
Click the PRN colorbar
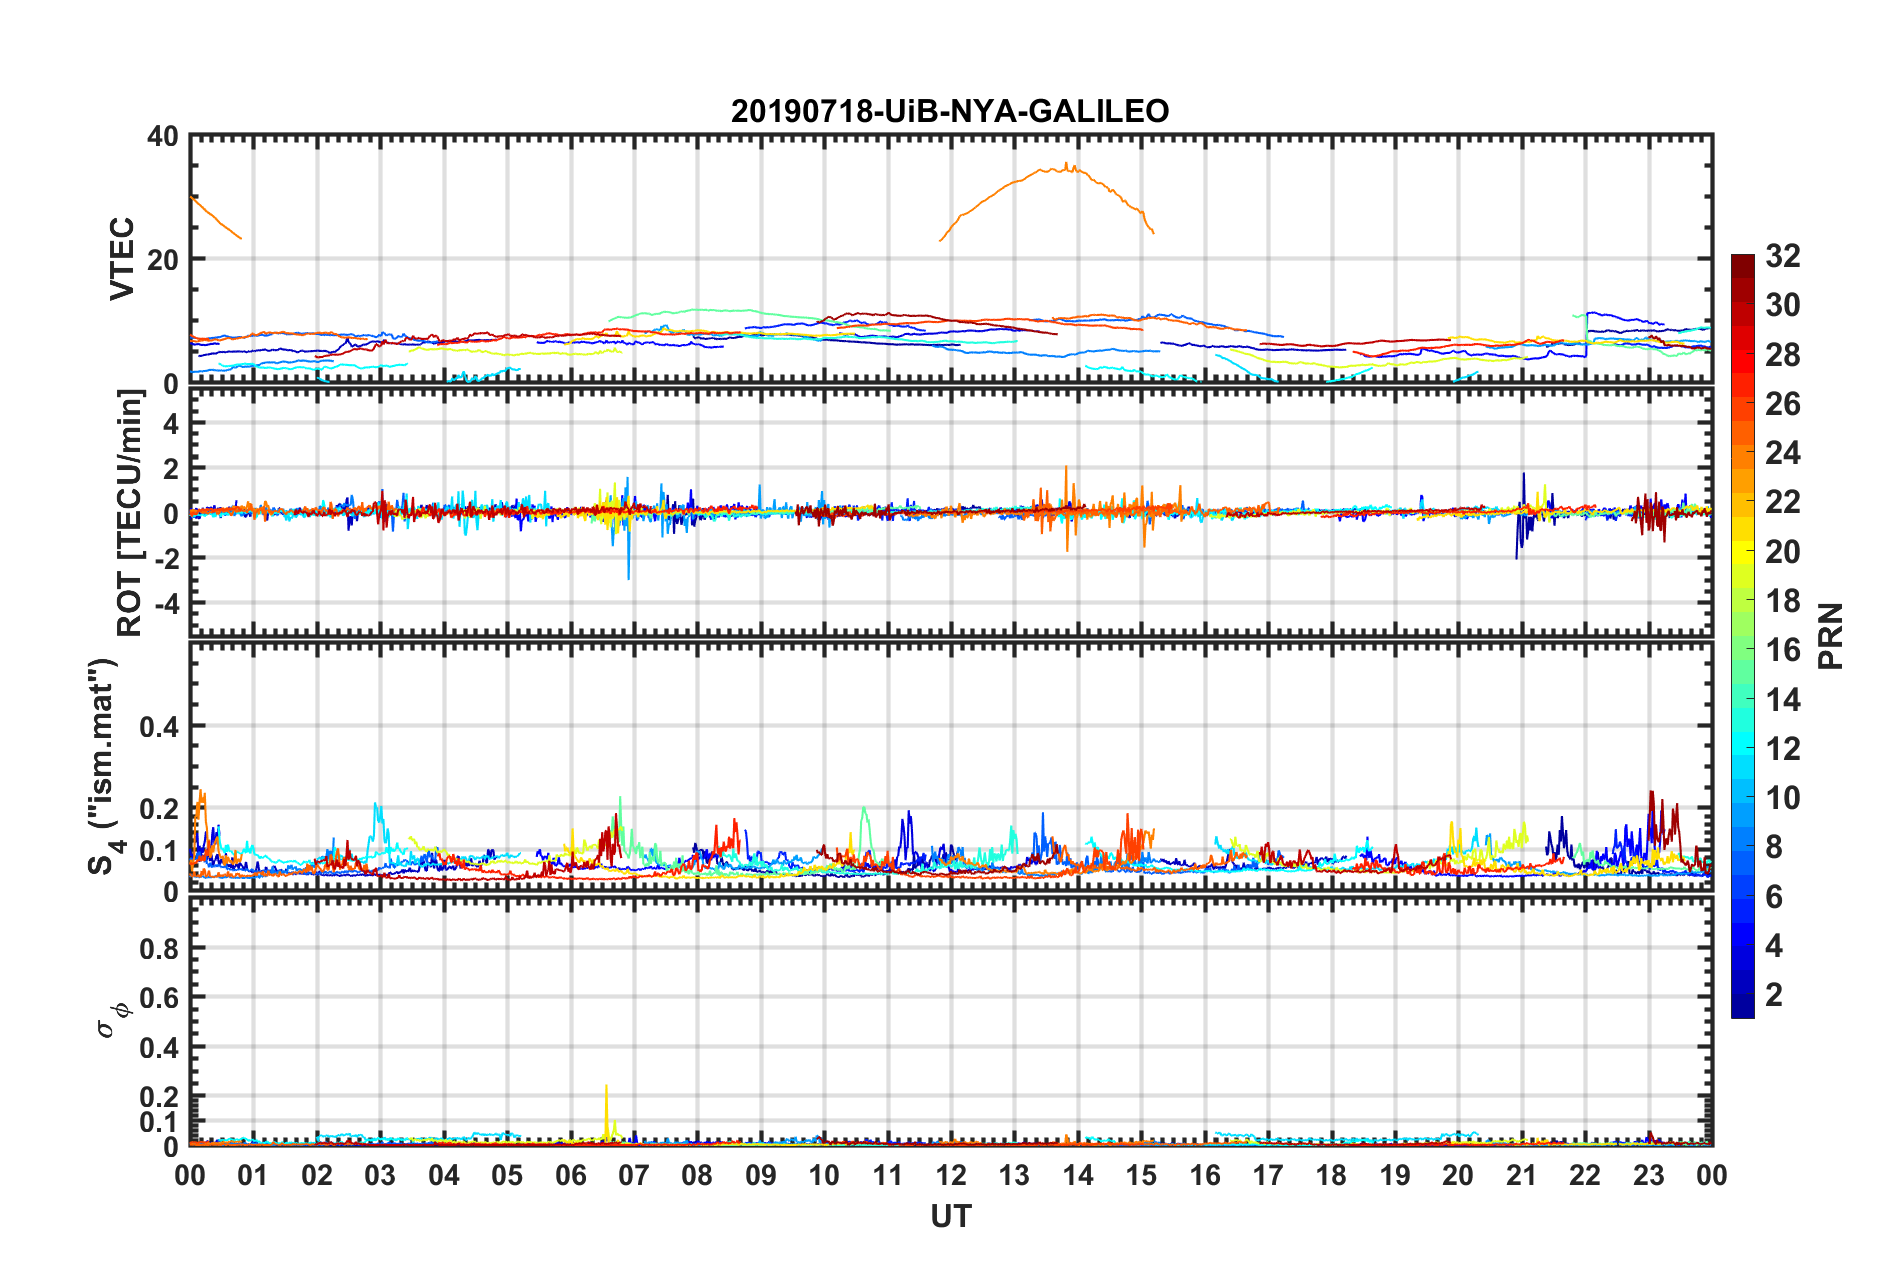pyautogui.click(x=1743, y=636)
